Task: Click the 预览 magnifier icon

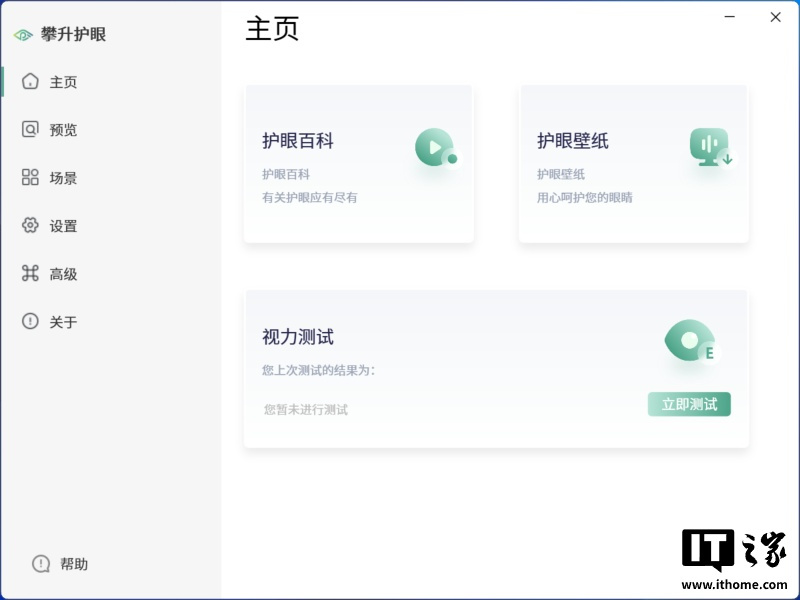Action: [x=30, y=130]
